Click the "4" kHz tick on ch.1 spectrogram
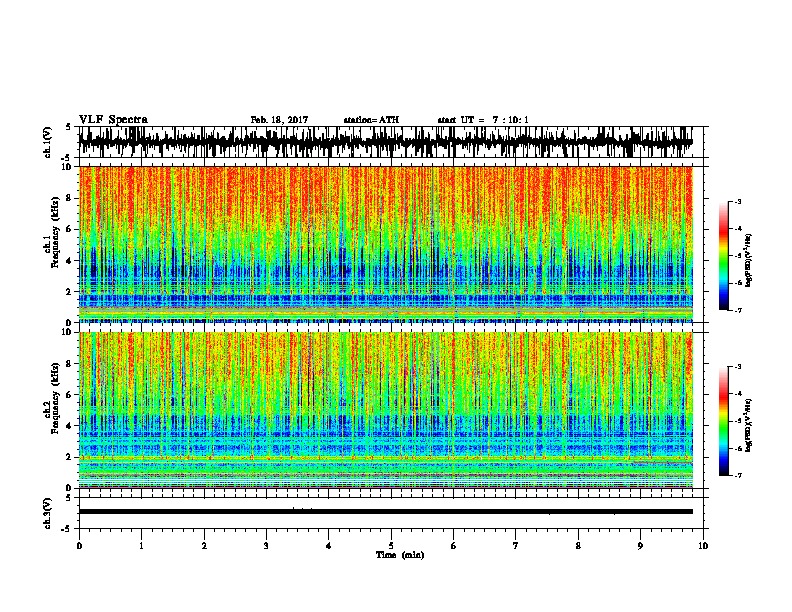The image size is (792, 612). coord(70,261)
